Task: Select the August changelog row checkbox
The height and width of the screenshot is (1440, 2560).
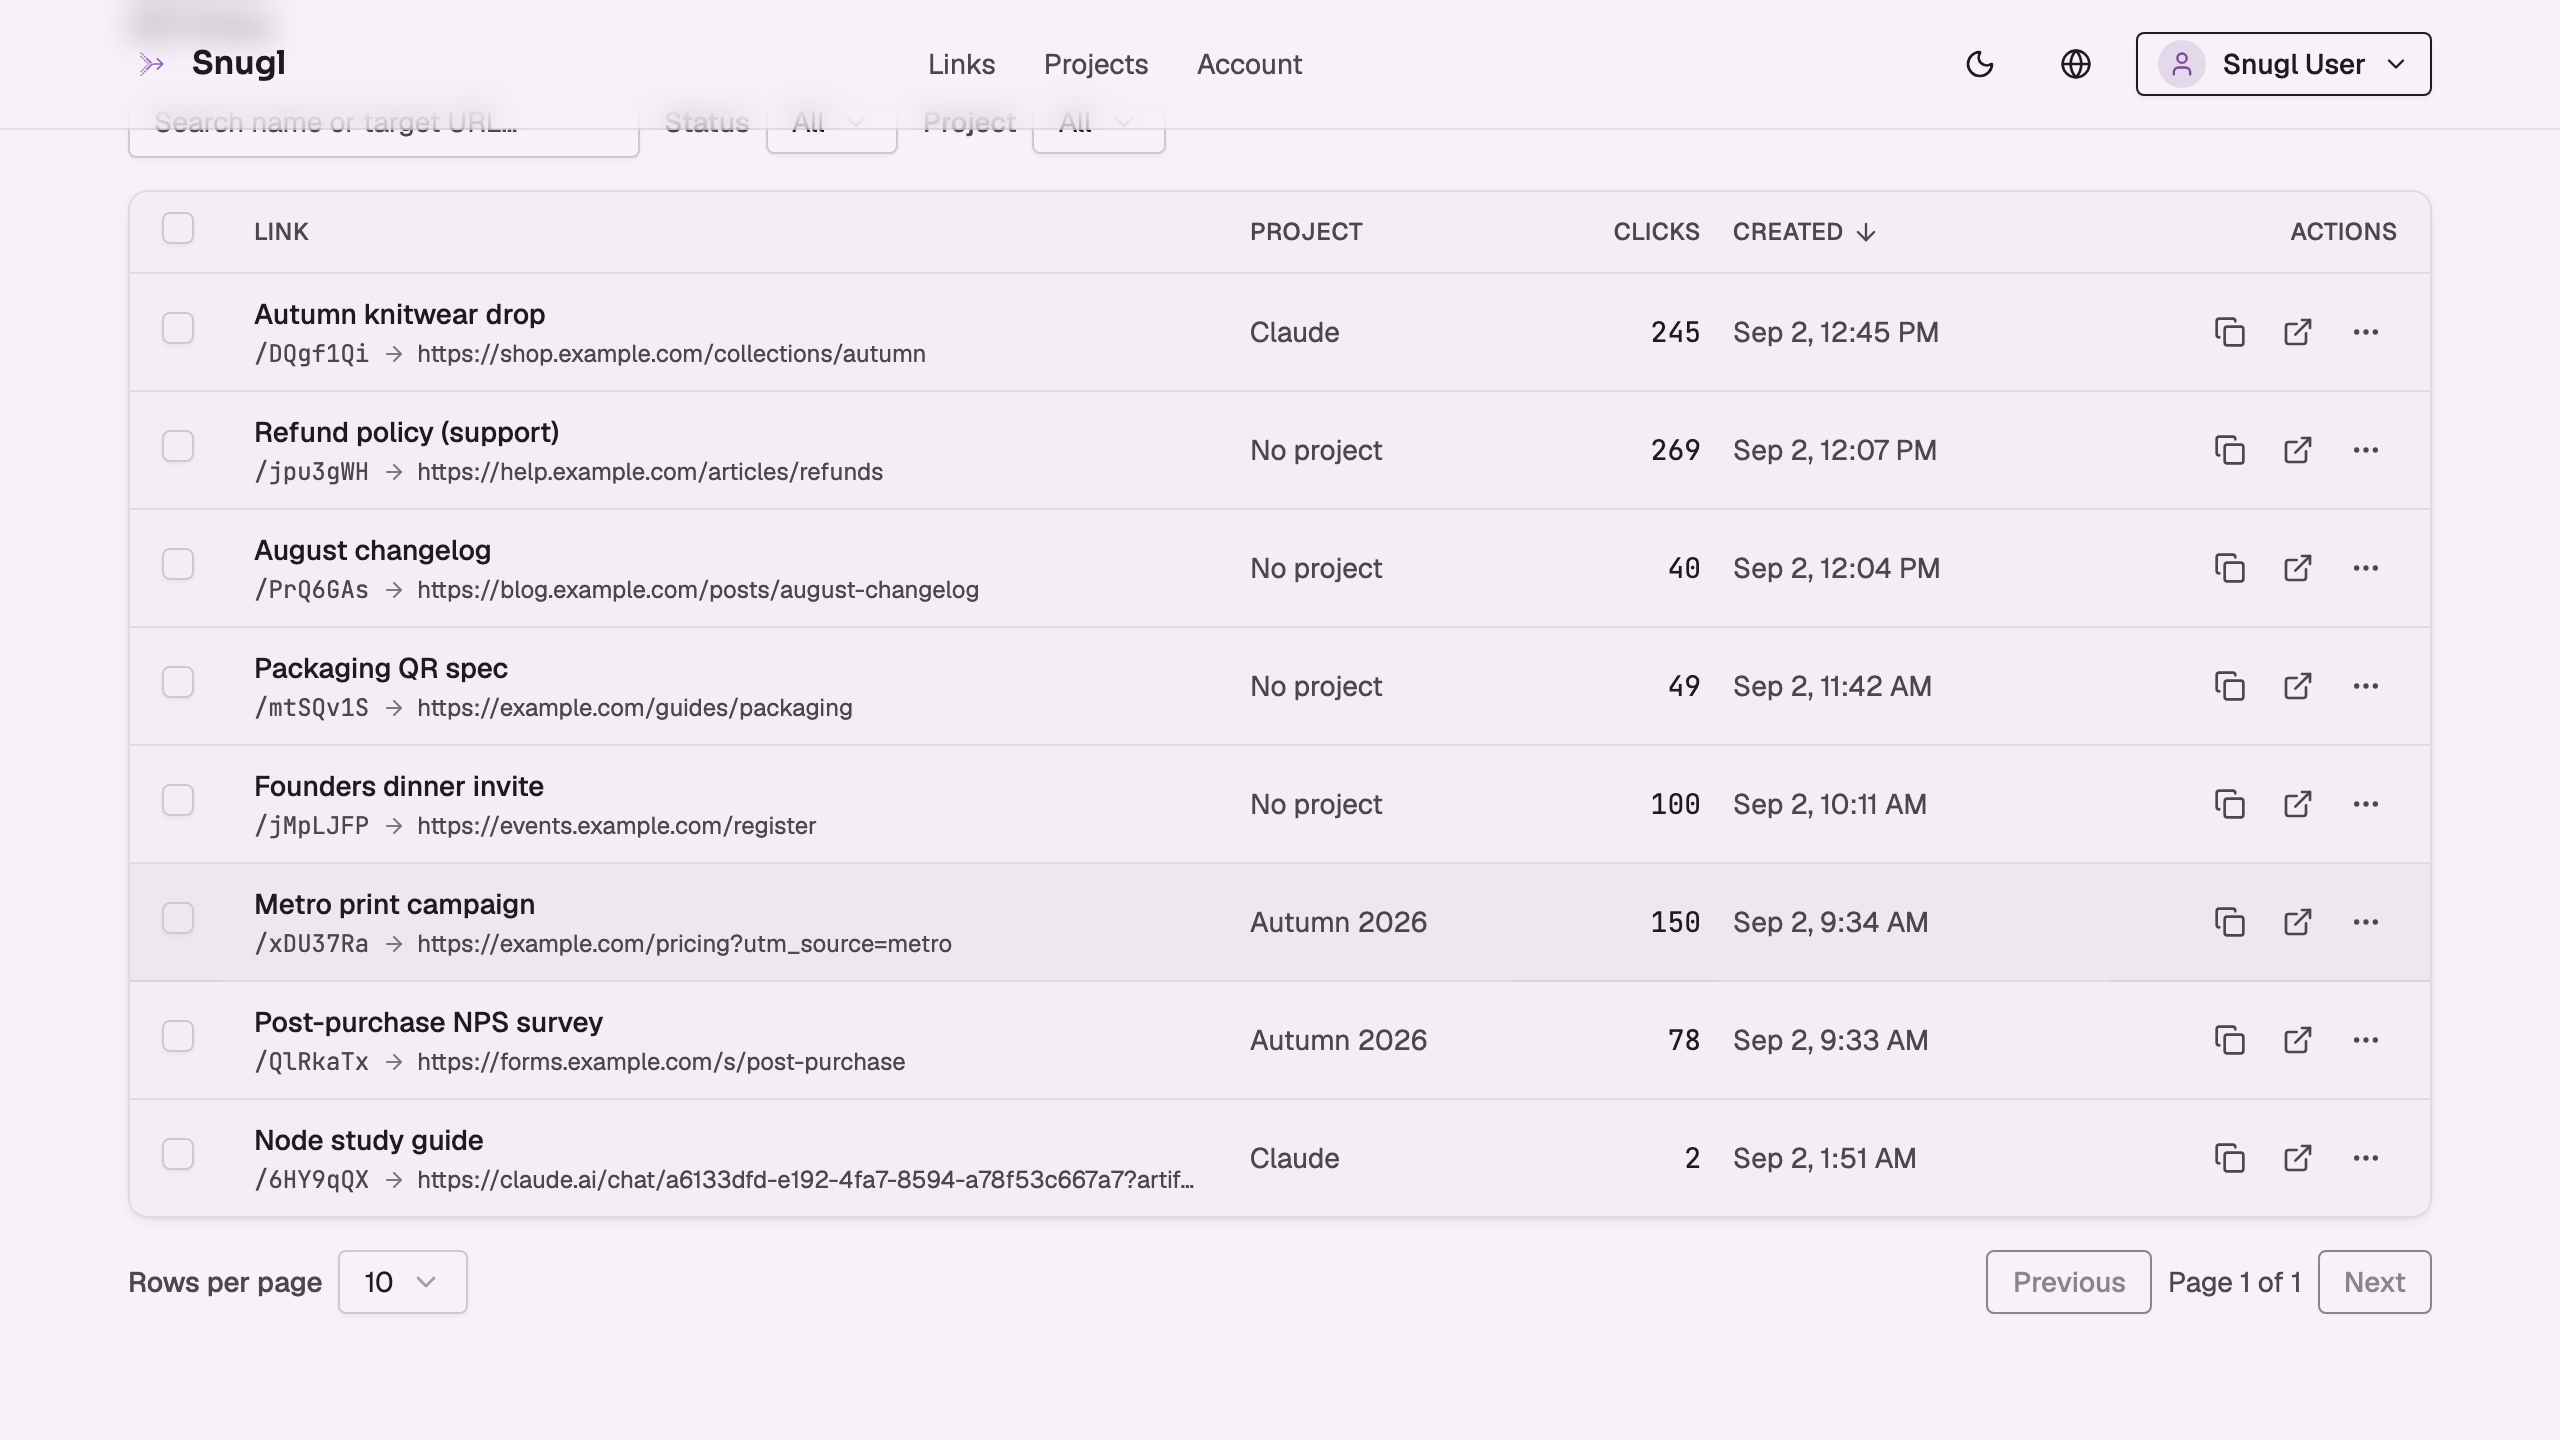Action: tap(178, 564)
